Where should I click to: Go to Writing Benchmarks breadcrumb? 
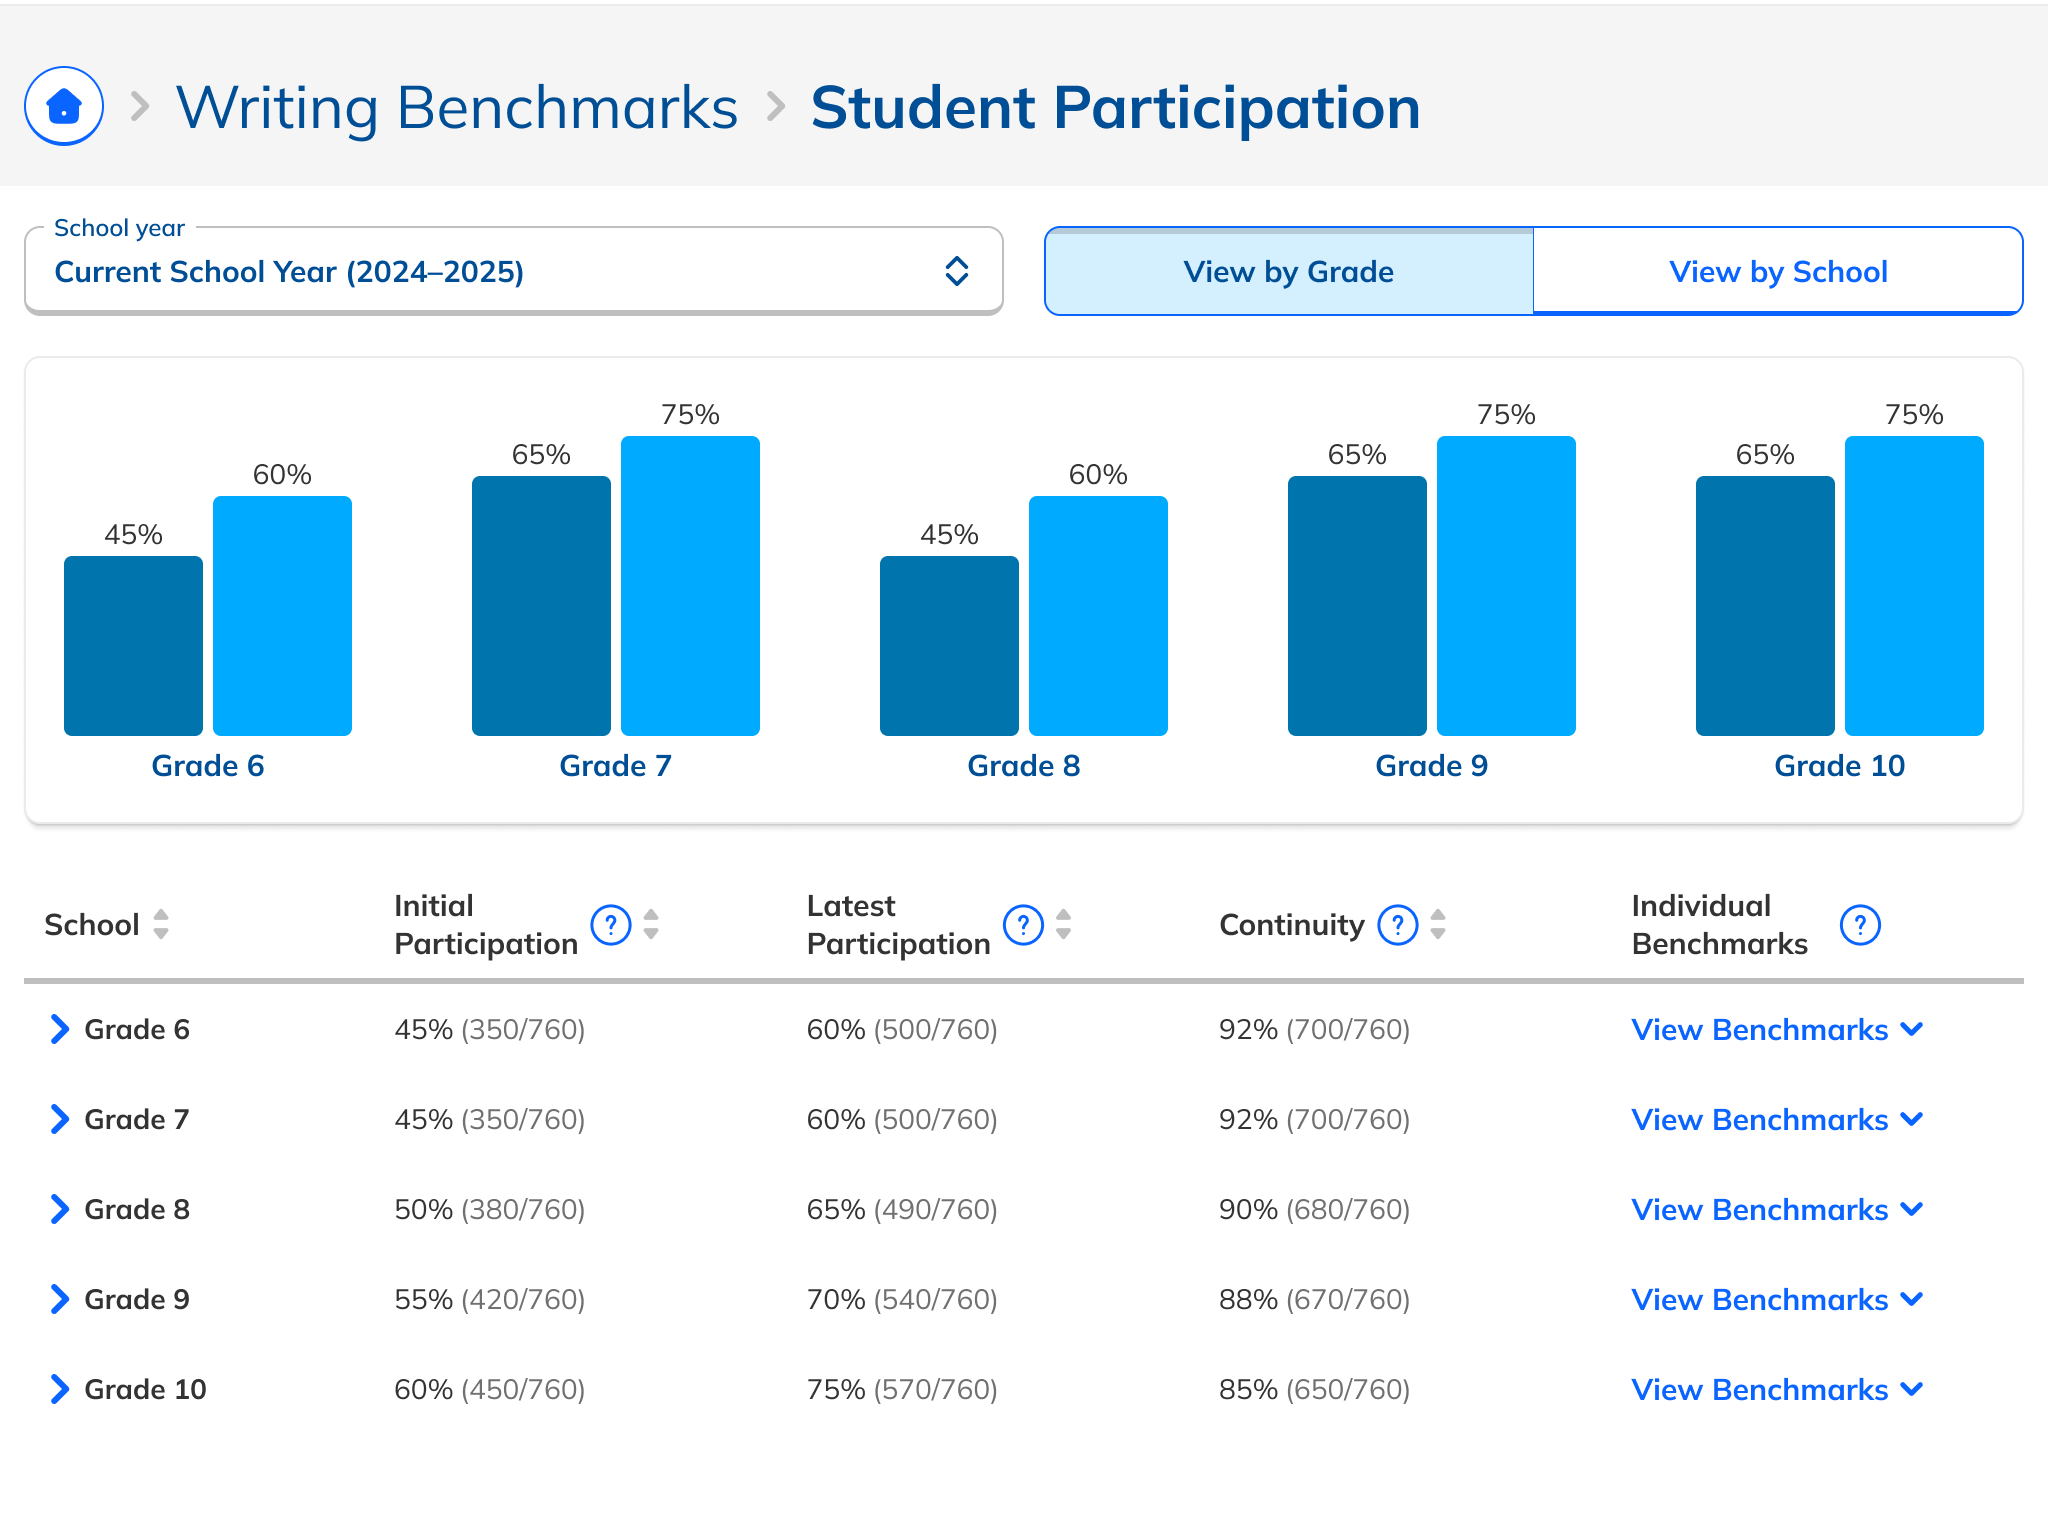[x=457, y=107]
